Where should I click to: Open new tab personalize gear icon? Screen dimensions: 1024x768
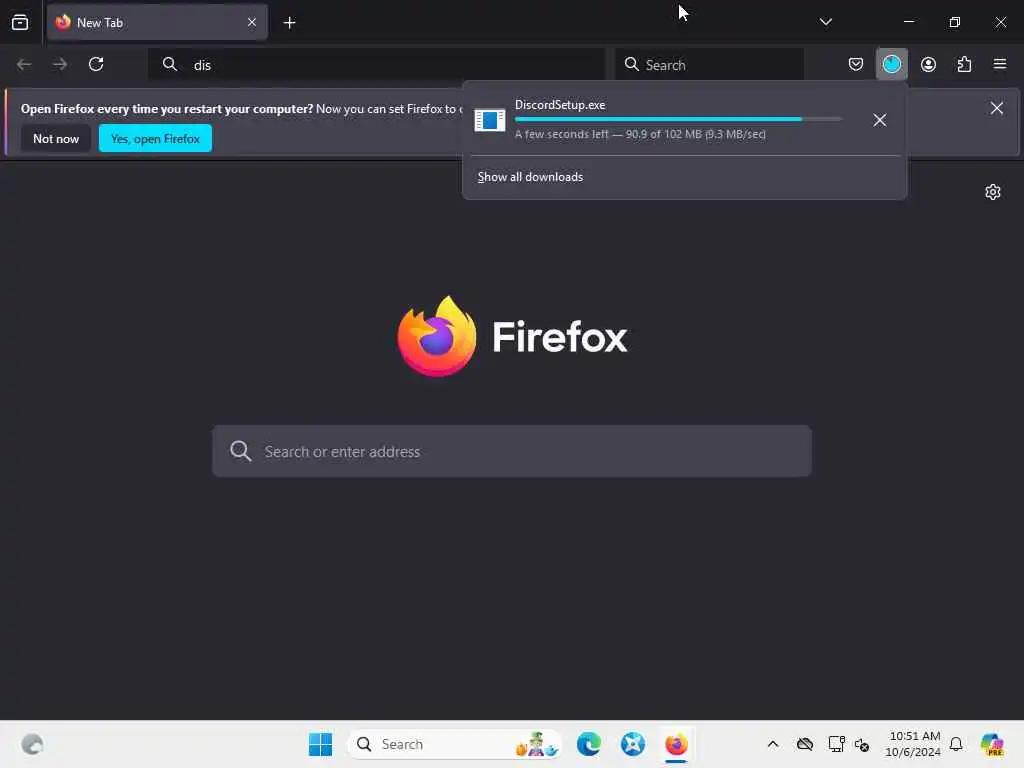pos(993,192)
